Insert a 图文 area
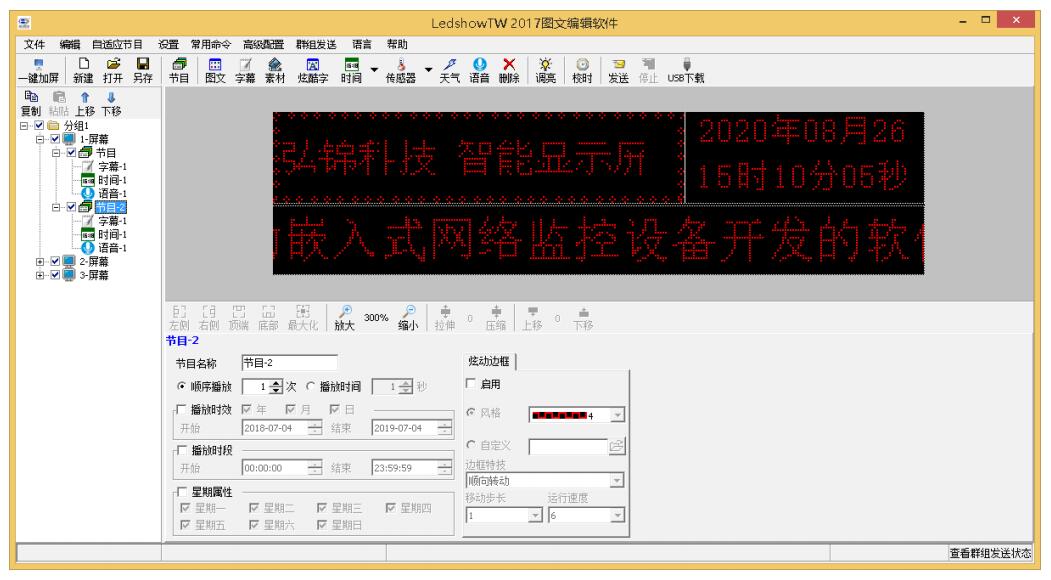Image resolution: width=1051 pixels, height=580 pixels. click(214, 70)
